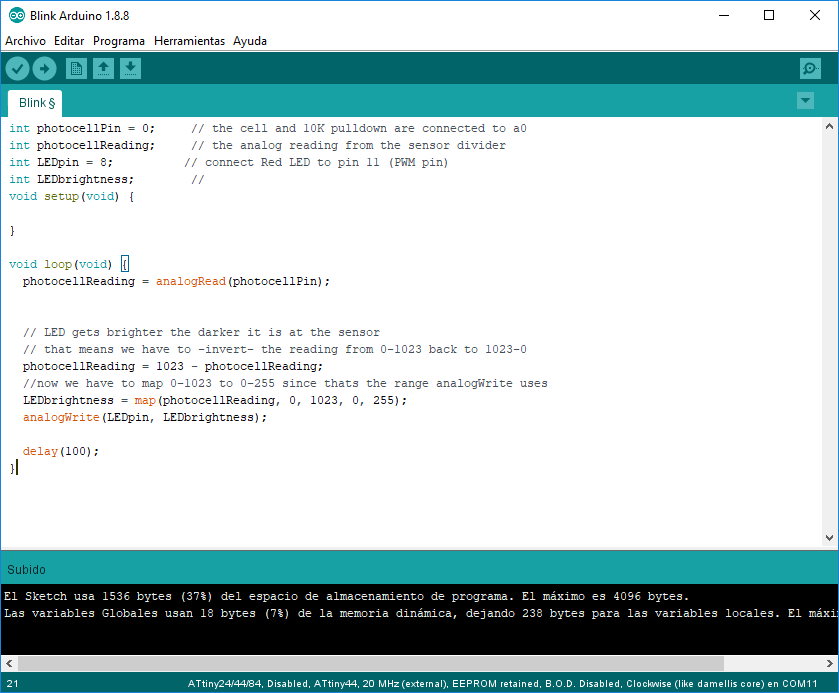
Task: Click the console scroll left arrow
Action: [9, 664]
